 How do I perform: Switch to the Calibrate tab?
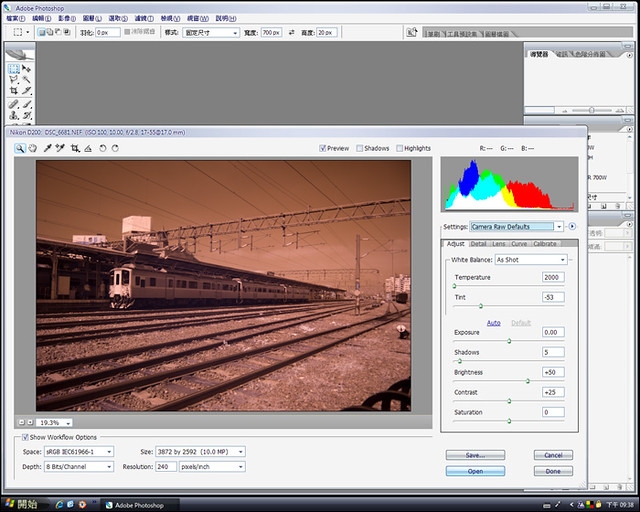545,244
